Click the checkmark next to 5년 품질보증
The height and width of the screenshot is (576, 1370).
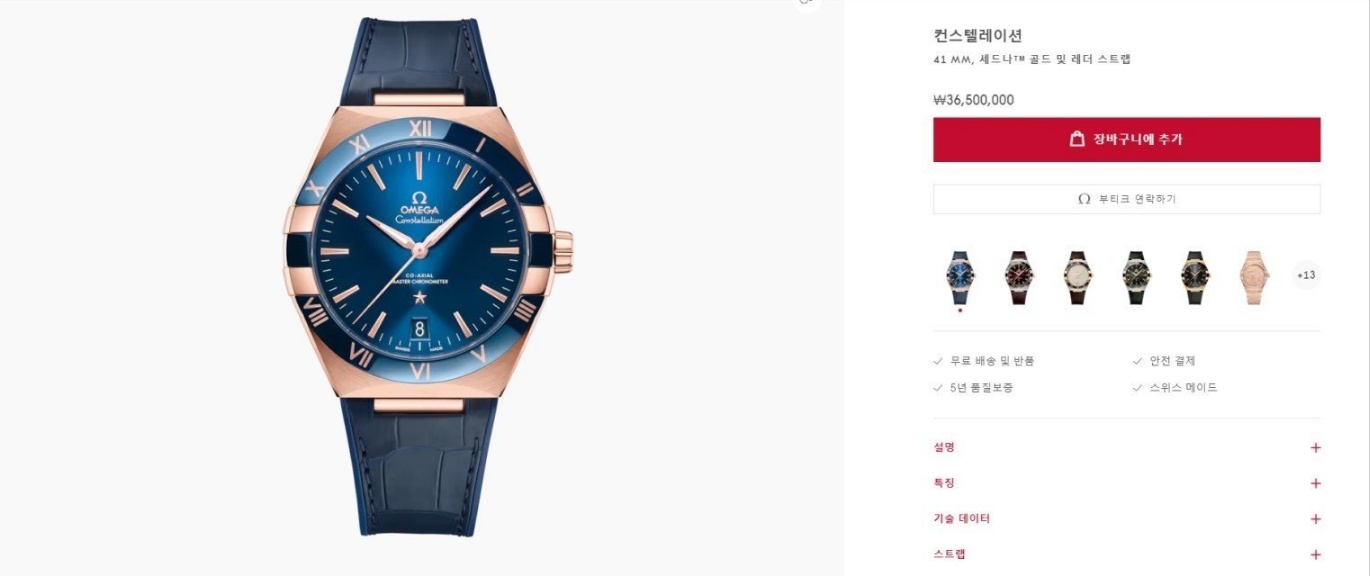point(937,388)
